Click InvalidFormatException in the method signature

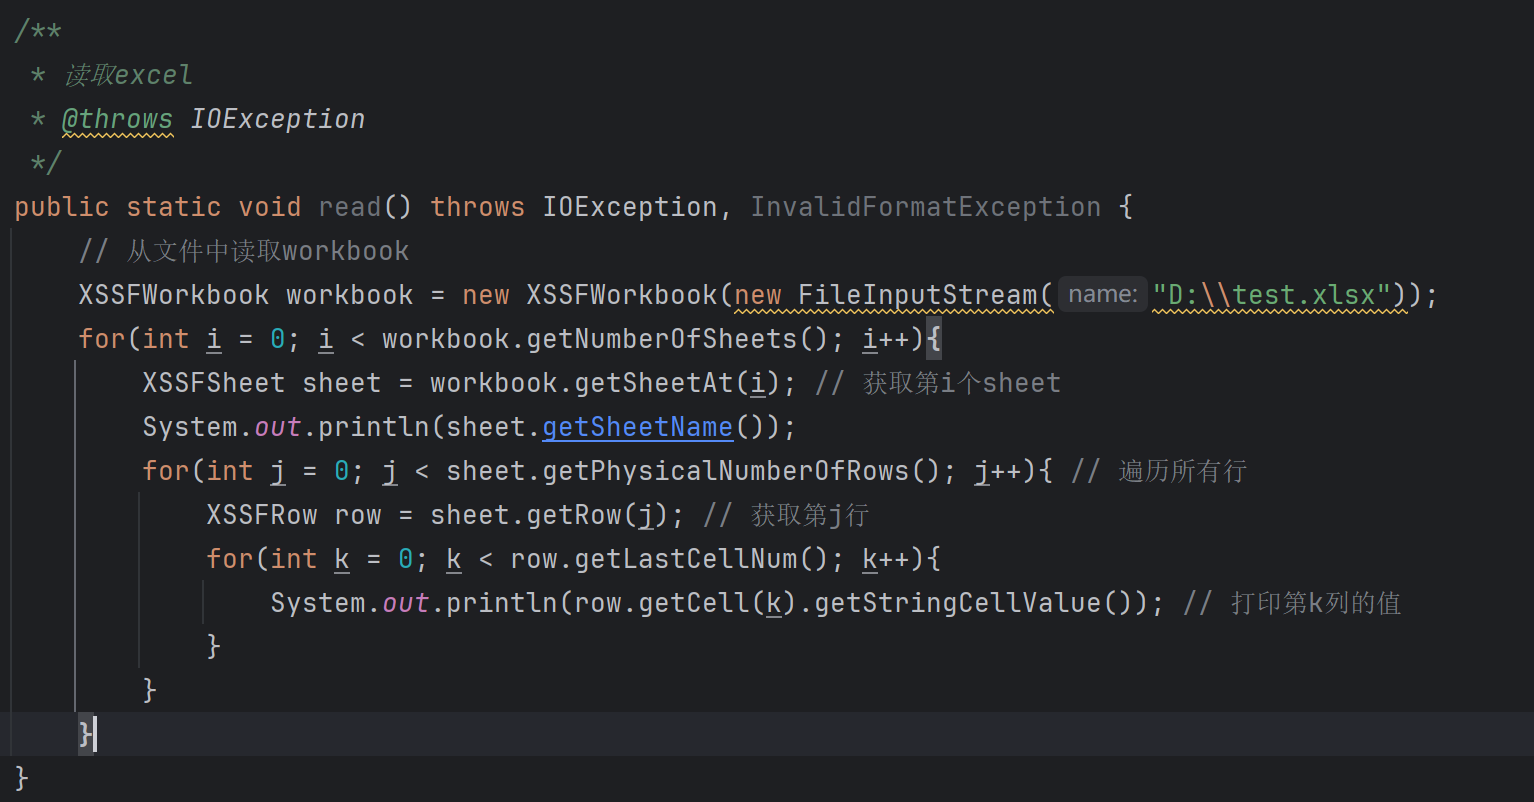926,207
